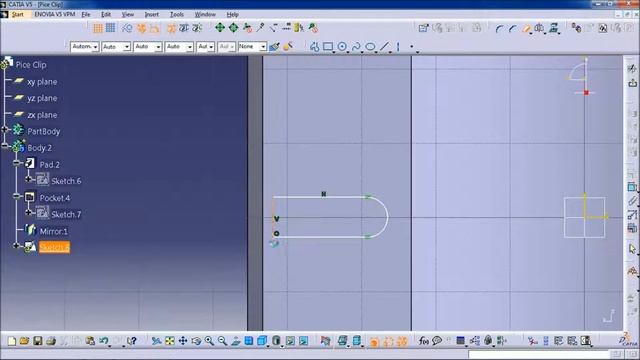
Task: Toggle Geometrical Constraints icon
Action: pyautogui.click(x=141, y=28)
